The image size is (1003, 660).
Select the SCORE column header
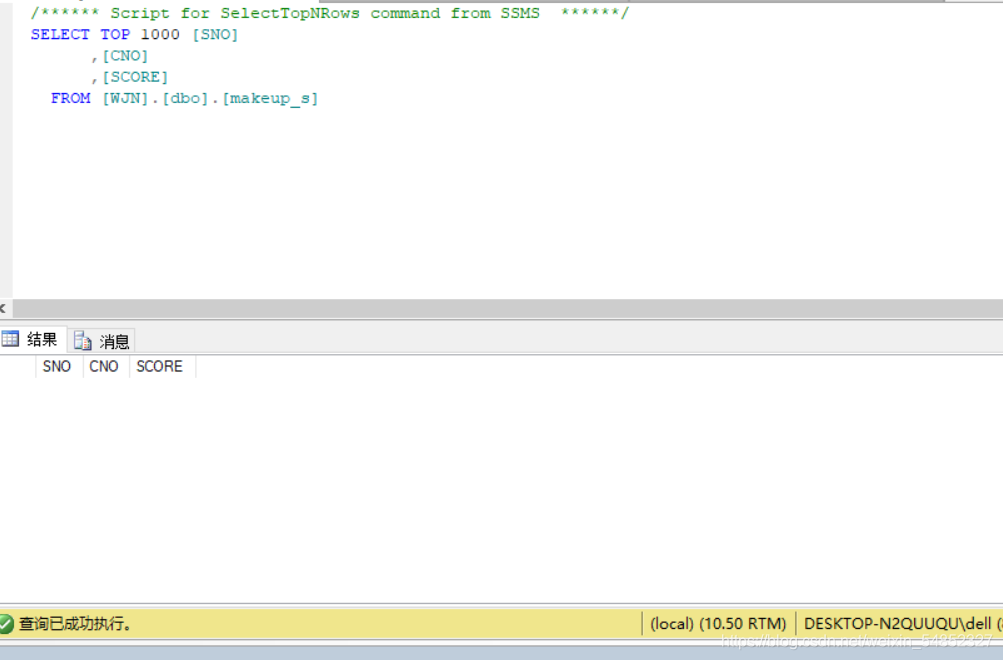[162, 366]
